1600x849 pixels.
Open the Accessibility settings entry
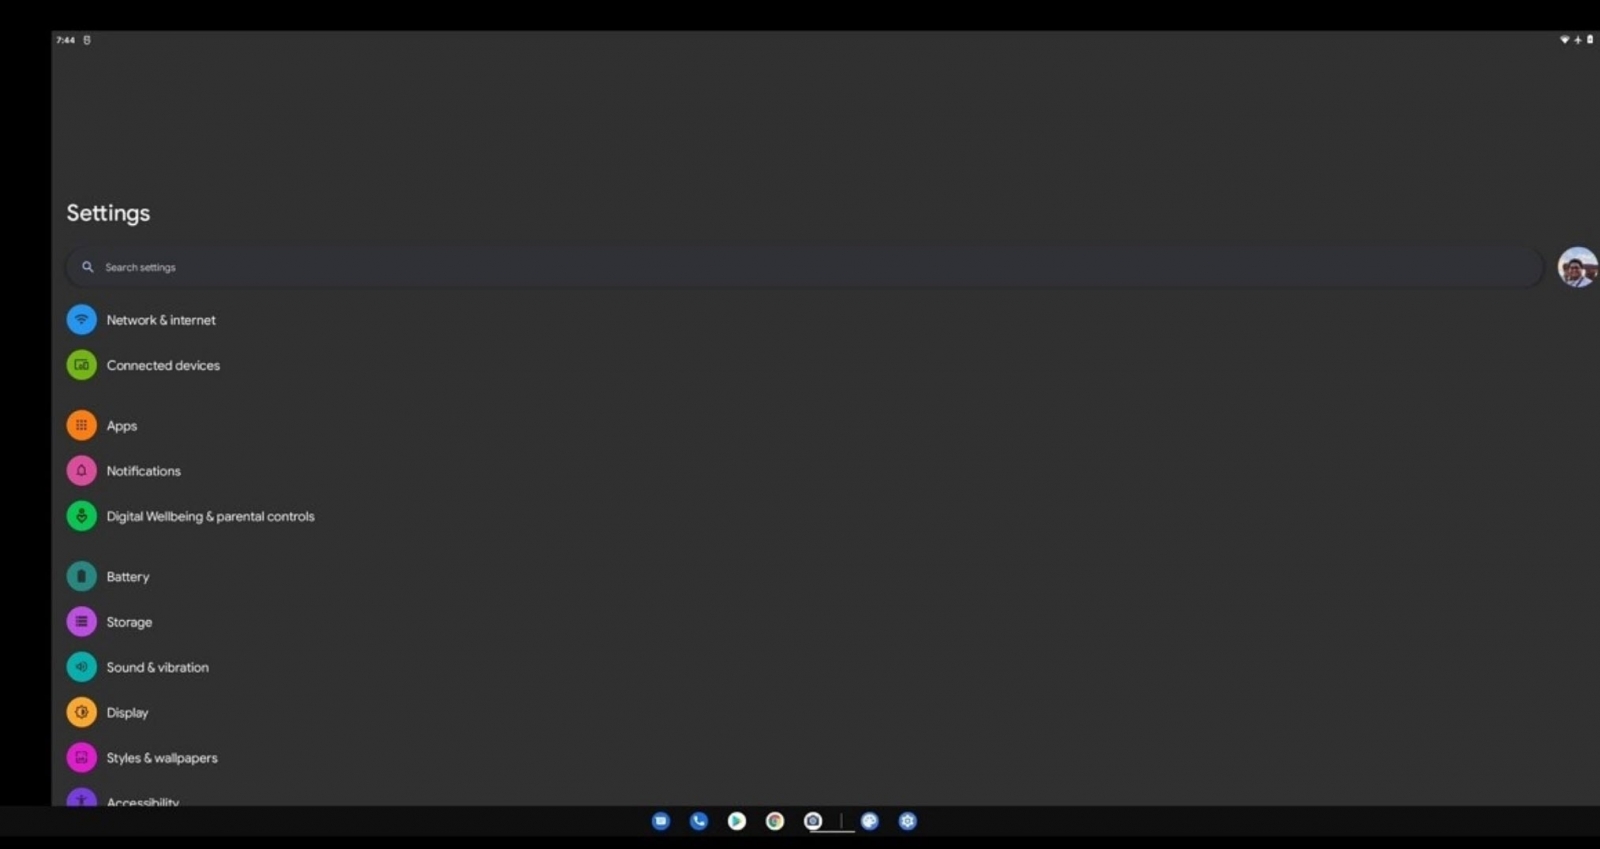pos(142,801)
